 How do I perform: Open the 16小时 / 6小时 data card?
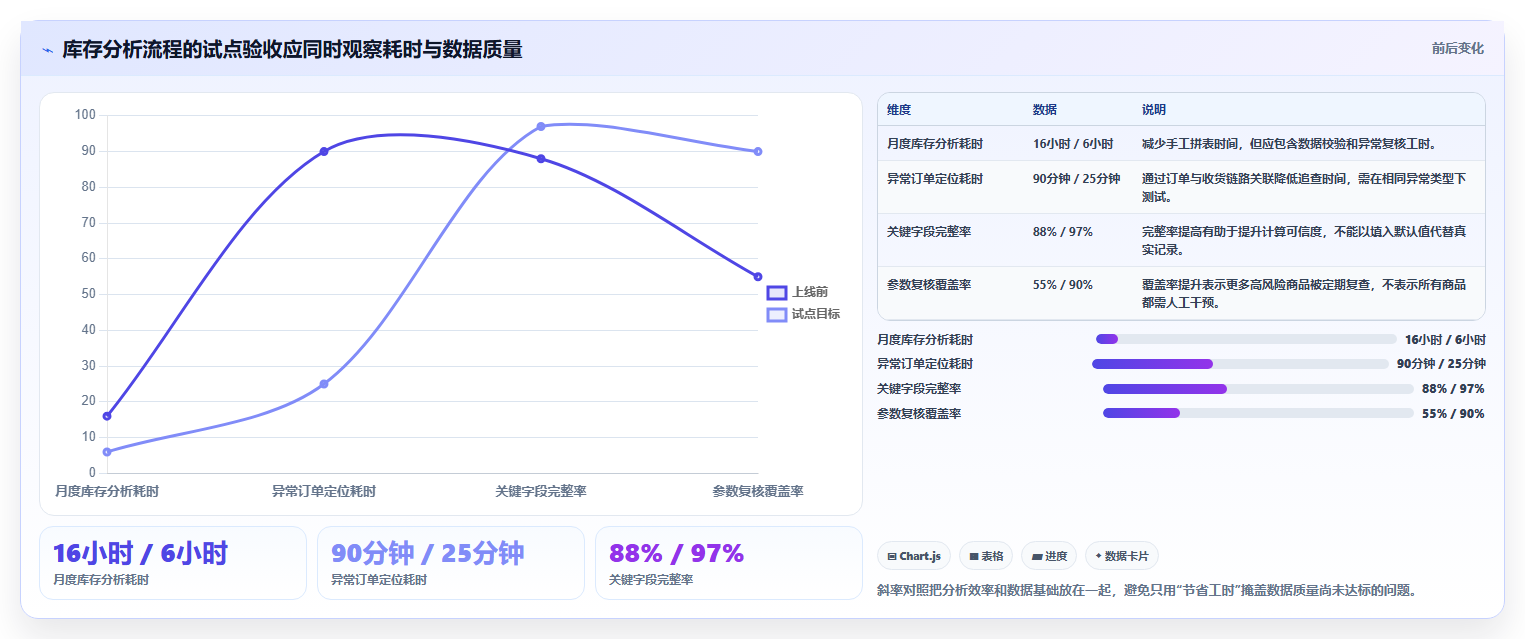click(x=173, y=563)
